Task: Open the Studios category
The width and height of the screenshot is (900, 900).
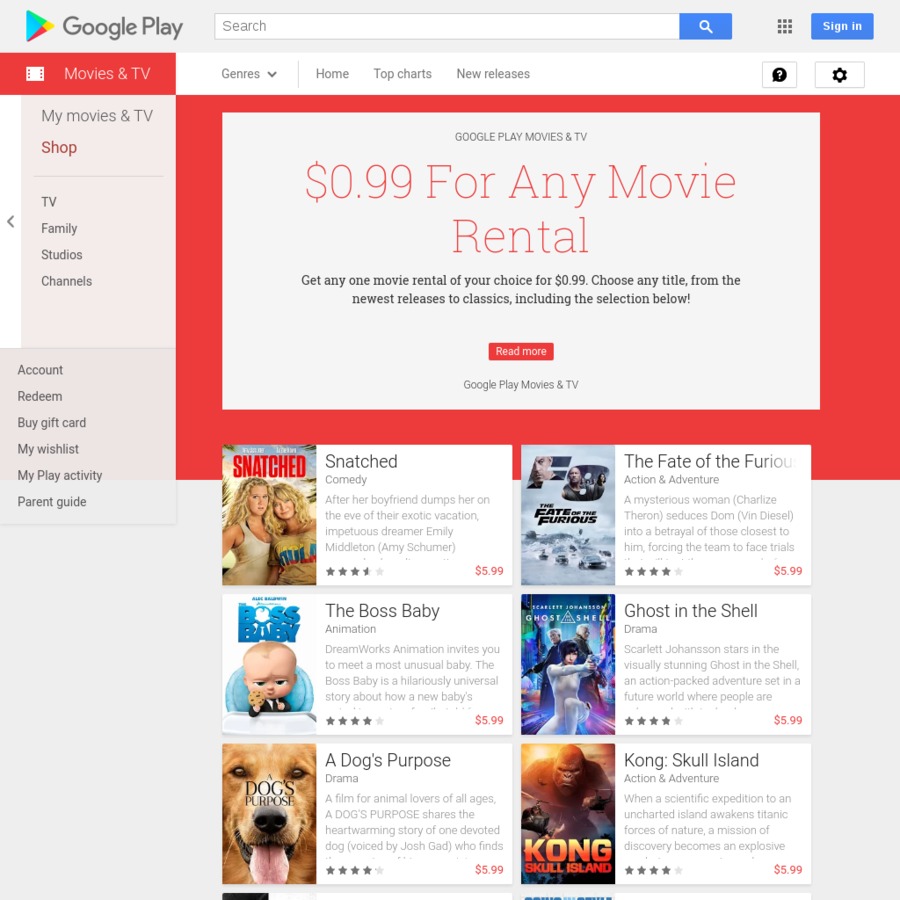Action: click(x=61, y=255)
